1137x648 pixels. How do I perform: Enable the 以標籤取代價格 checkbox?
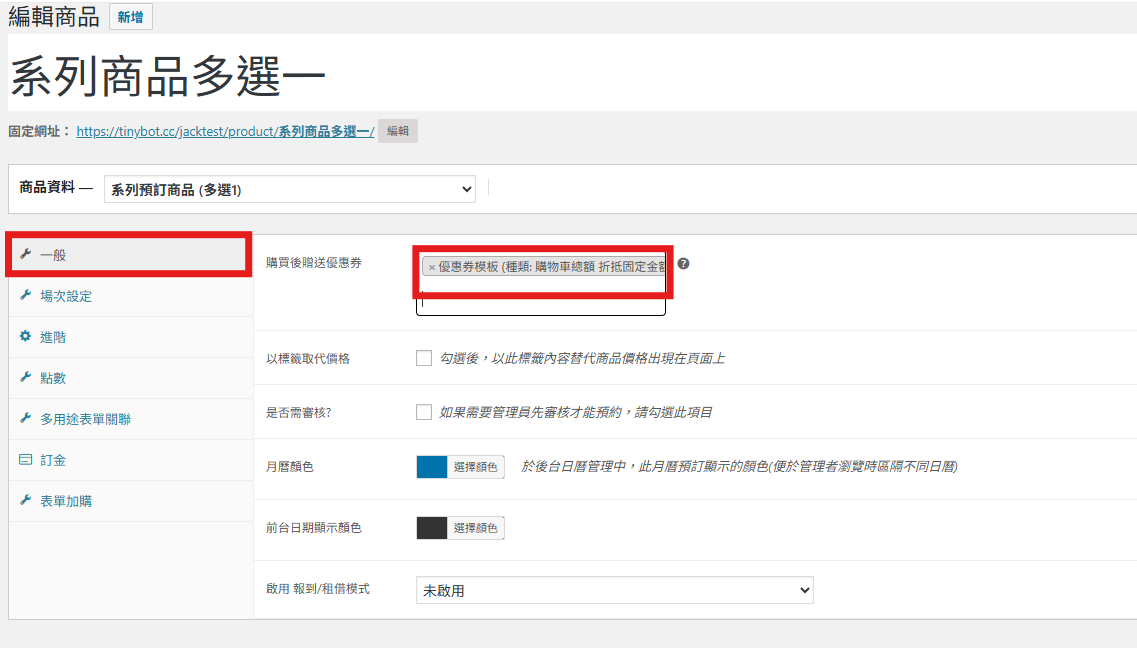coord(424,358)
